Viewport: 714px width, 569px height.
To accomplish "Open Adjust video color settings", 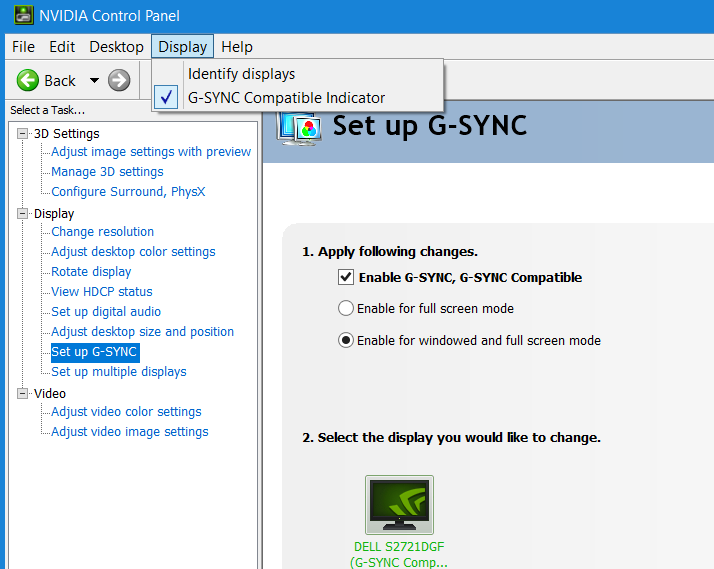I will 126,412.
